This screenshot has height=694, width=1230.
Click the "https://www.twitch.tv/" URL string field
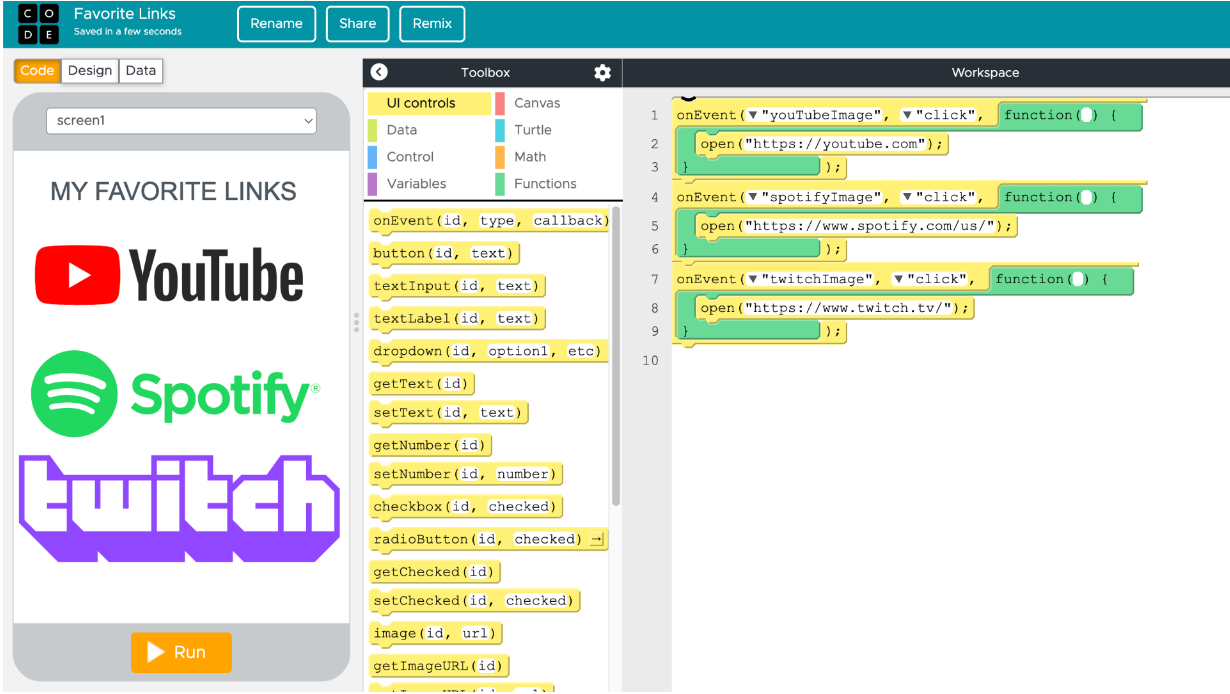(x=848, y=308)
